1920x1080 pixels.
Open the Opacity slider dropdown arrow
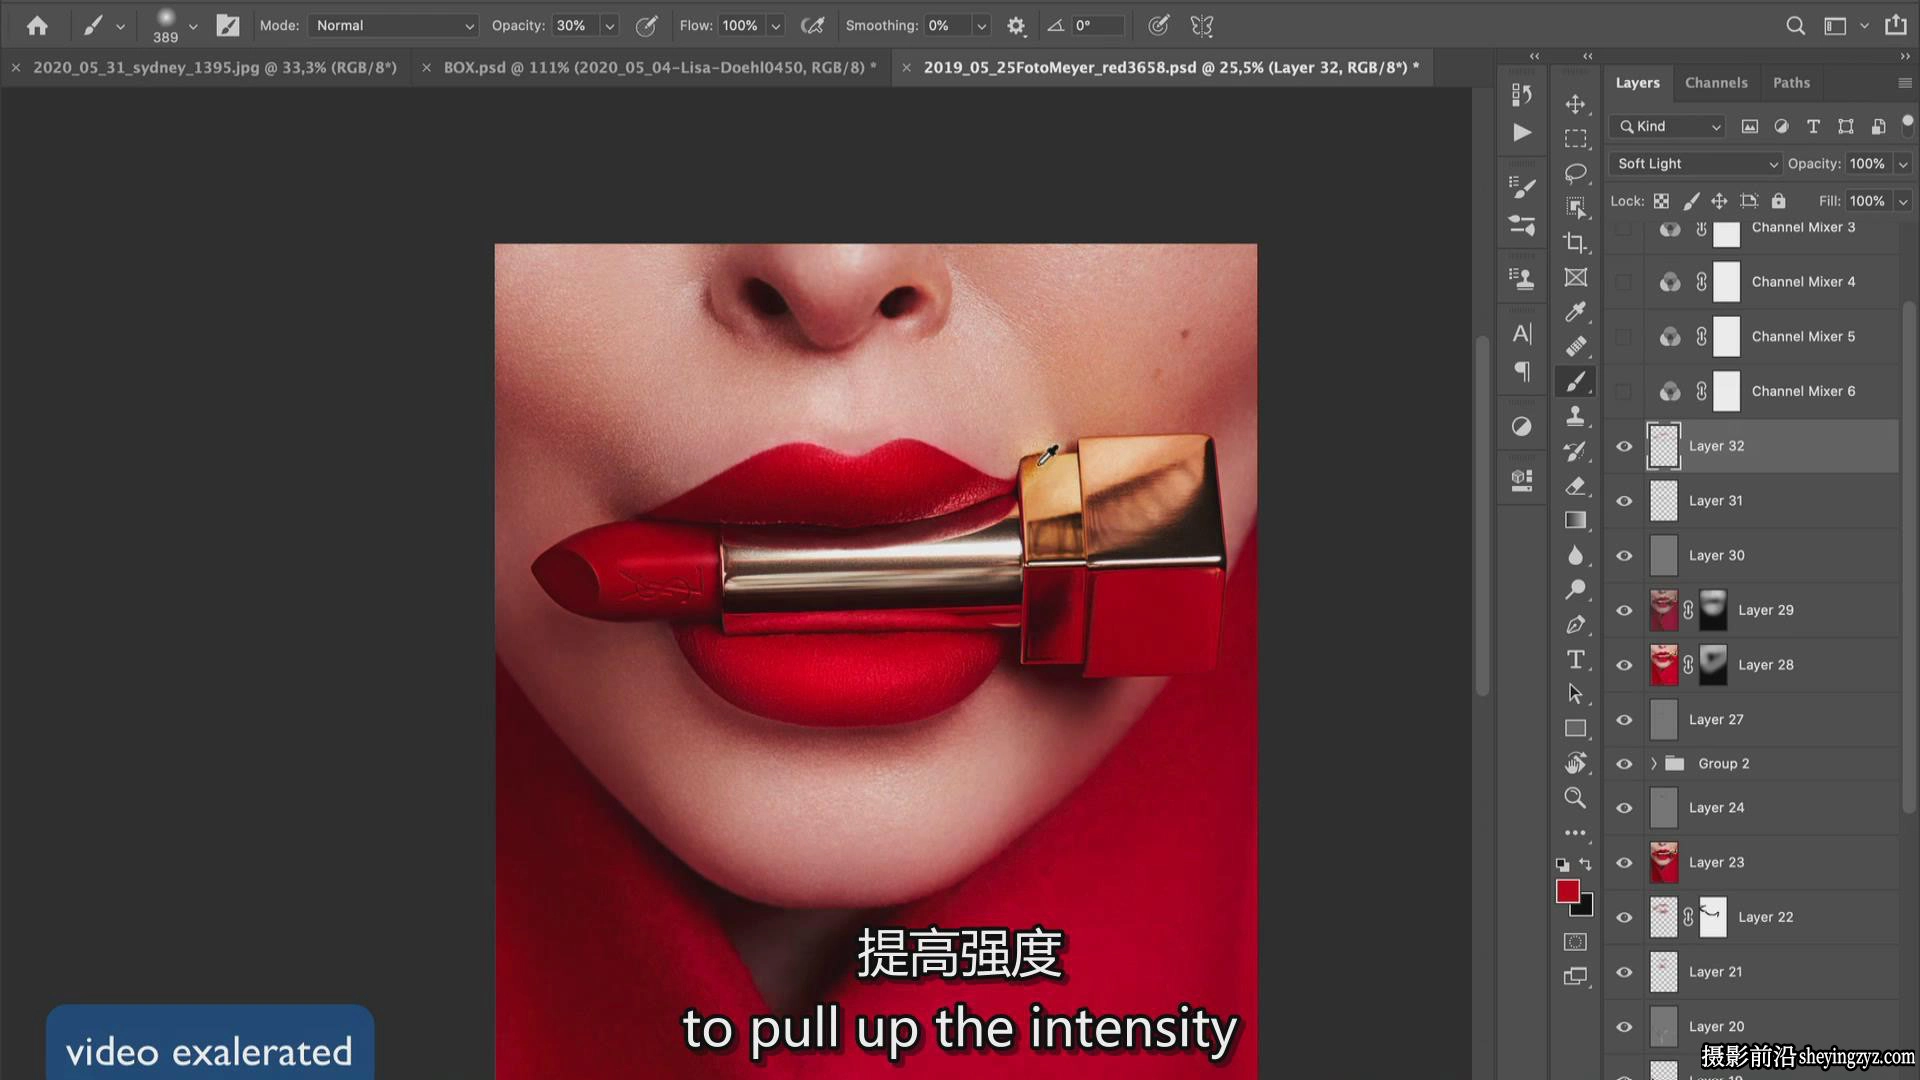coord(609,26)
